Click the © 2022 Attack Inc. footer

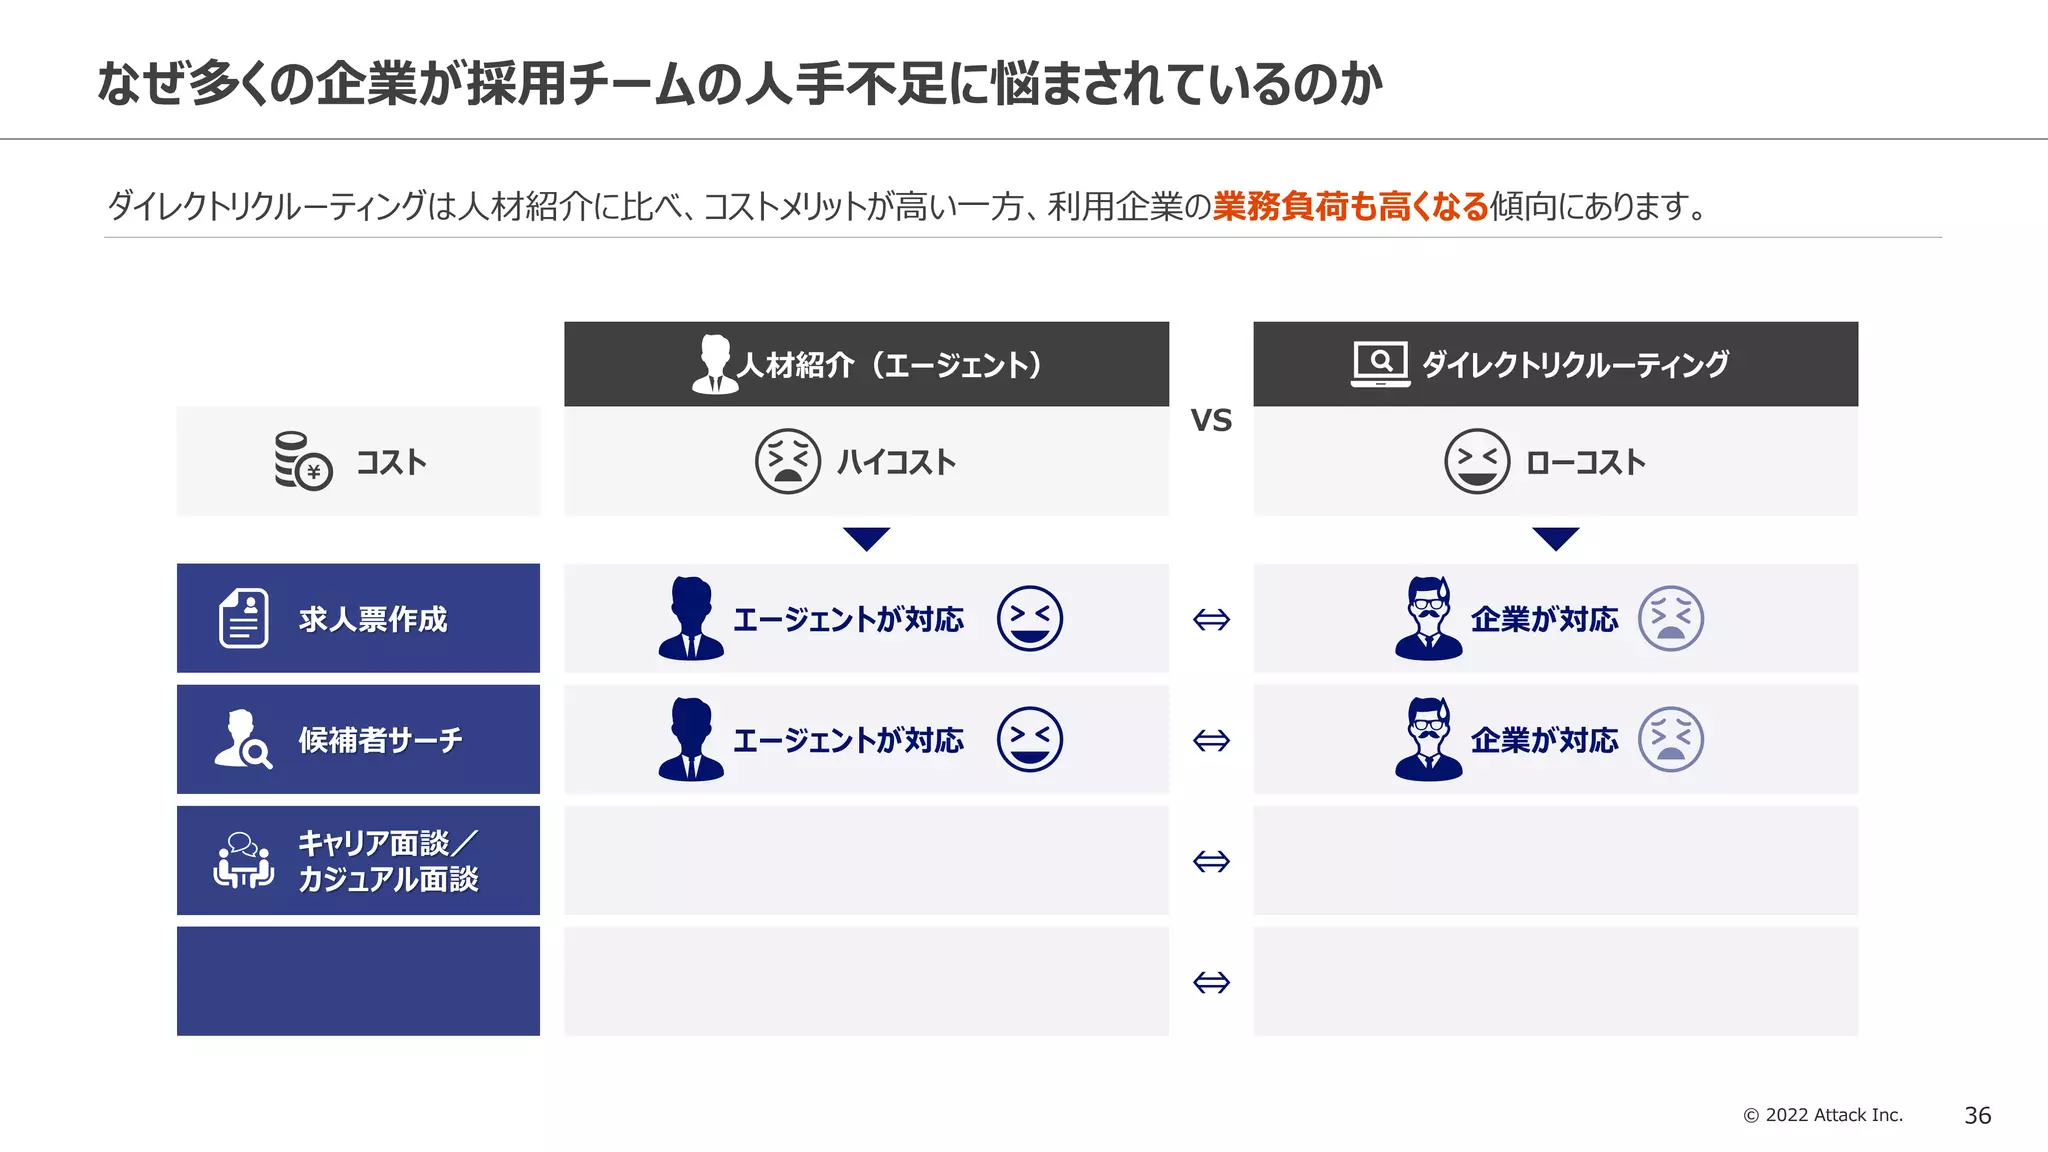pos(1823,1115)
